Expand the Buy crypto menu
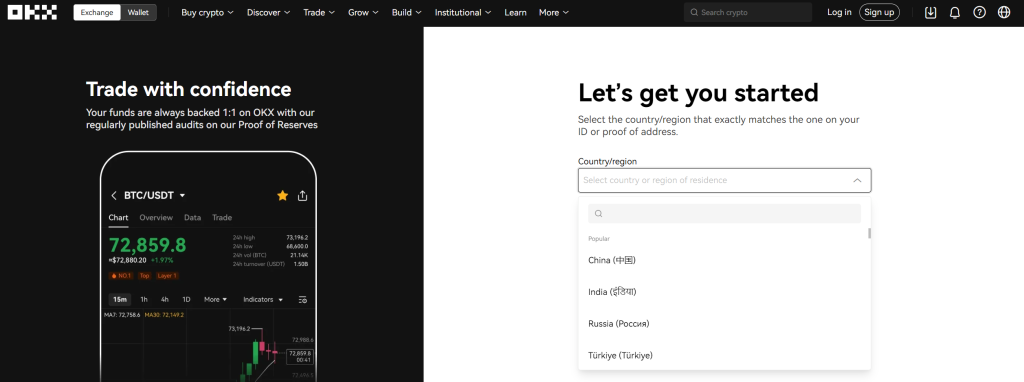This screenshot has width=1024, height=382. tap(207, 12)
